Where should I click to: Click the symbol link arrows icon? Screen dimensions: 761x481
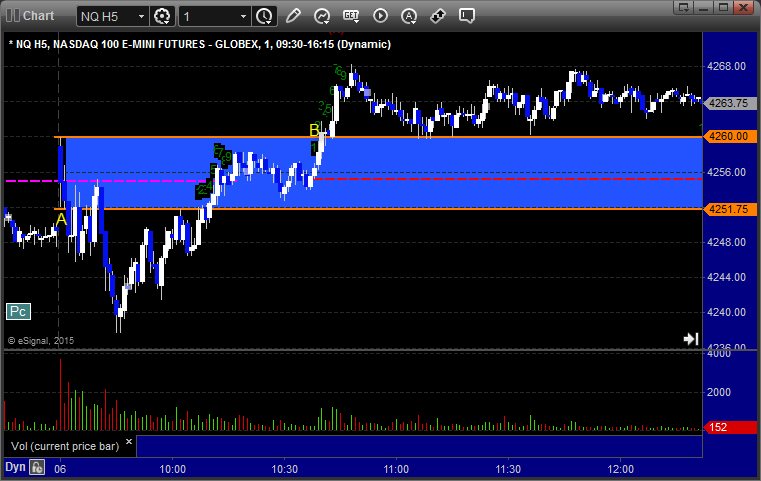point(438,16)
